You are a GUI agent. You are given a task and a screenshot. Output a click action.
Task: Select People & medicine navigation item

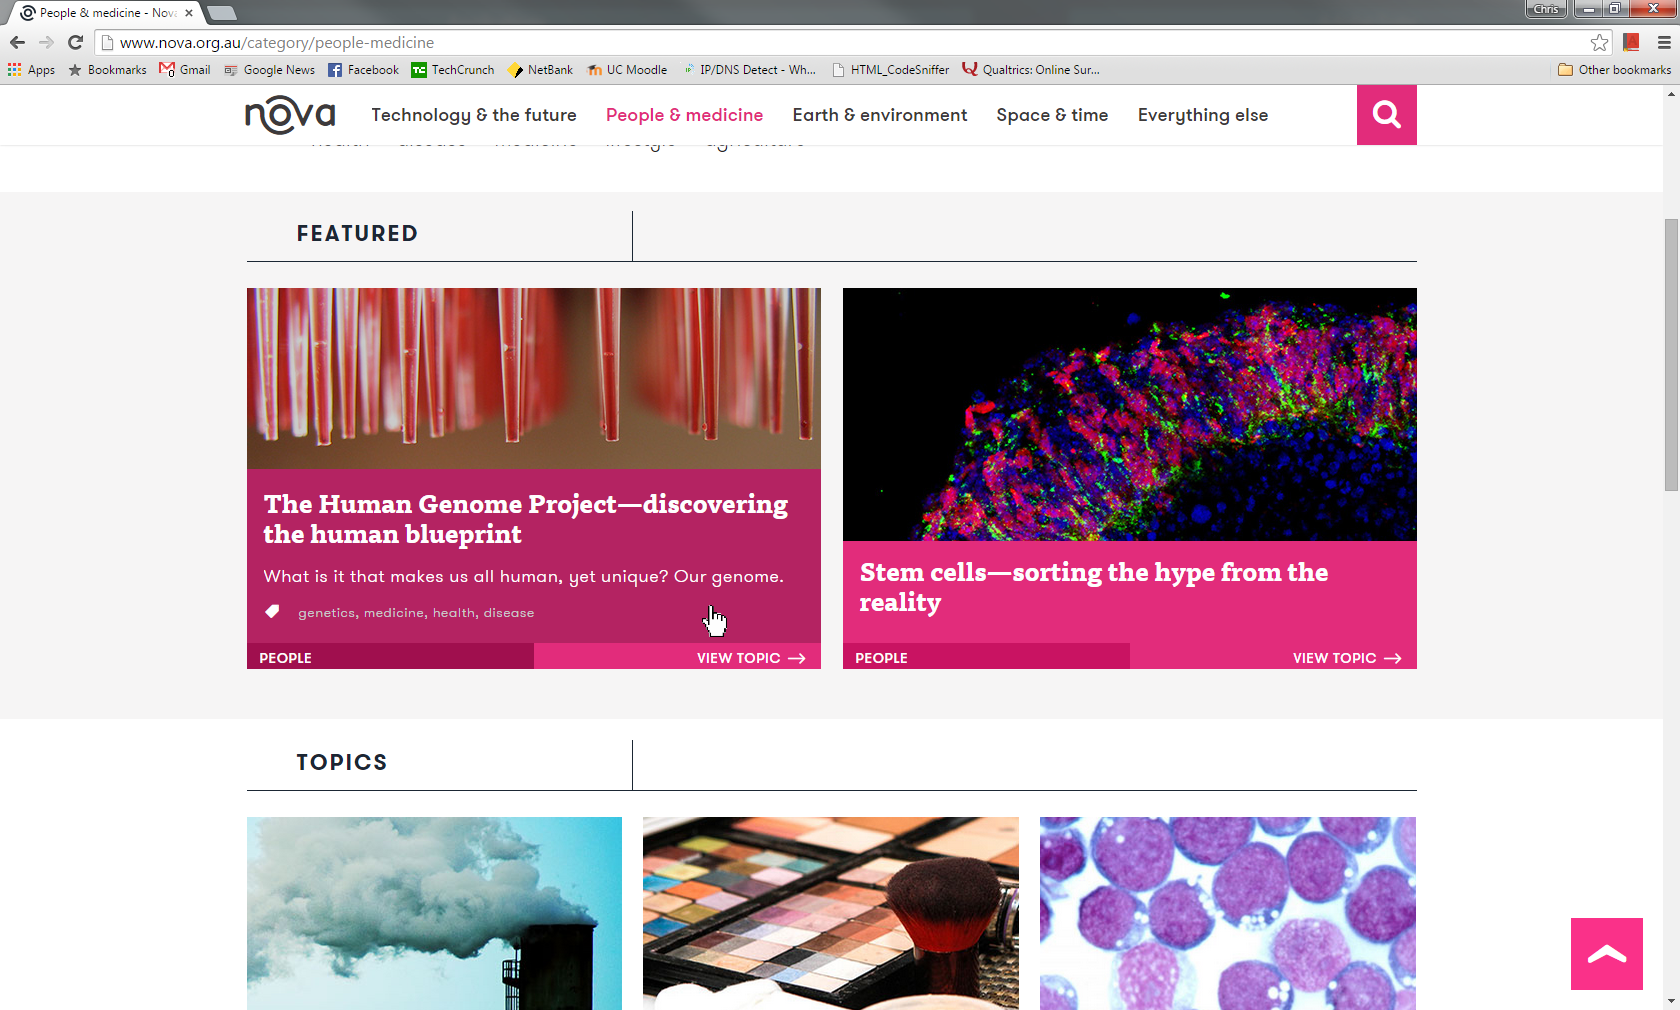tap(684, 115)
